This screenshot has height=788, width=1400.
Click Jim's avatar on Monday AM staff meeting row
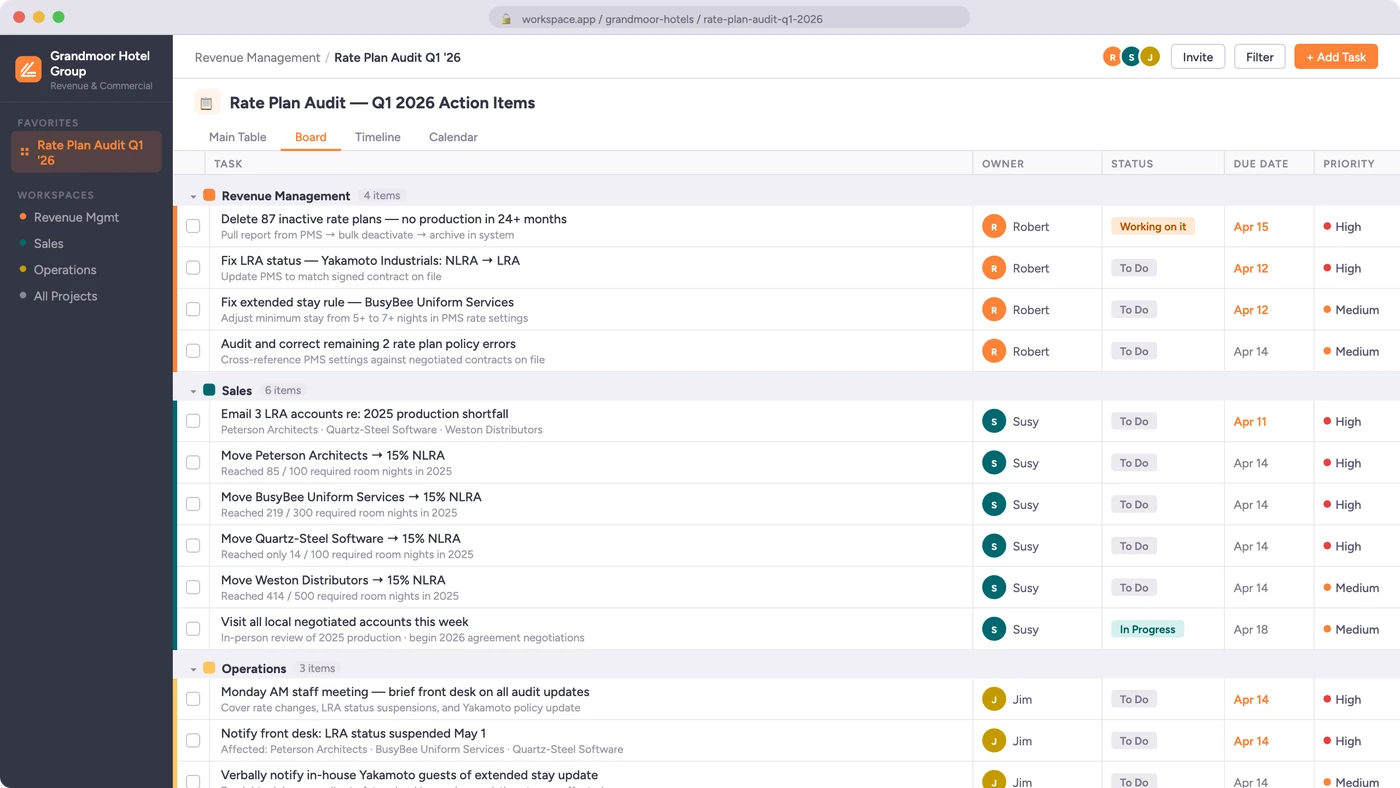(x=993, y=699)
